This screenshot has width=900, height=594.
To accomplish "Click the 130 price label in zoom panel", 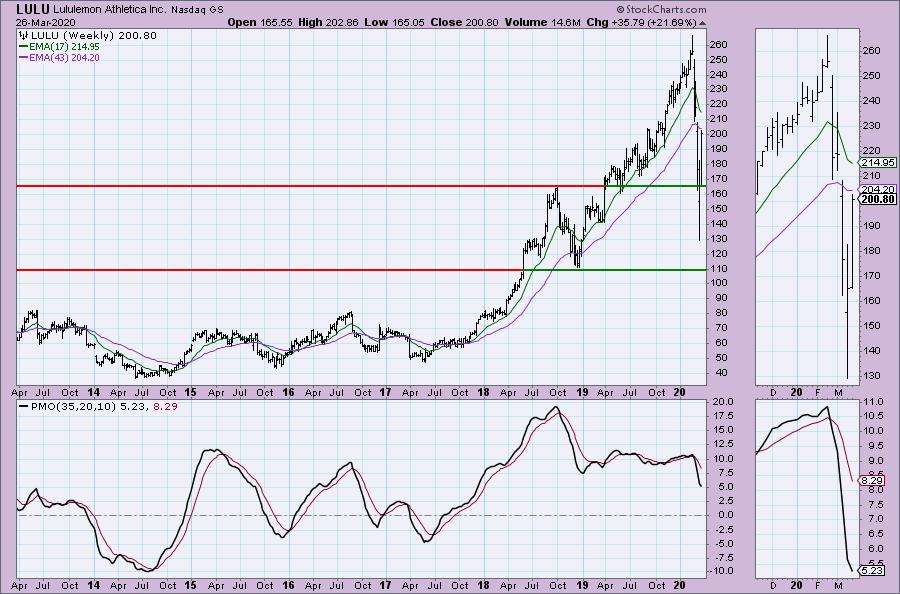I will 871,375.
